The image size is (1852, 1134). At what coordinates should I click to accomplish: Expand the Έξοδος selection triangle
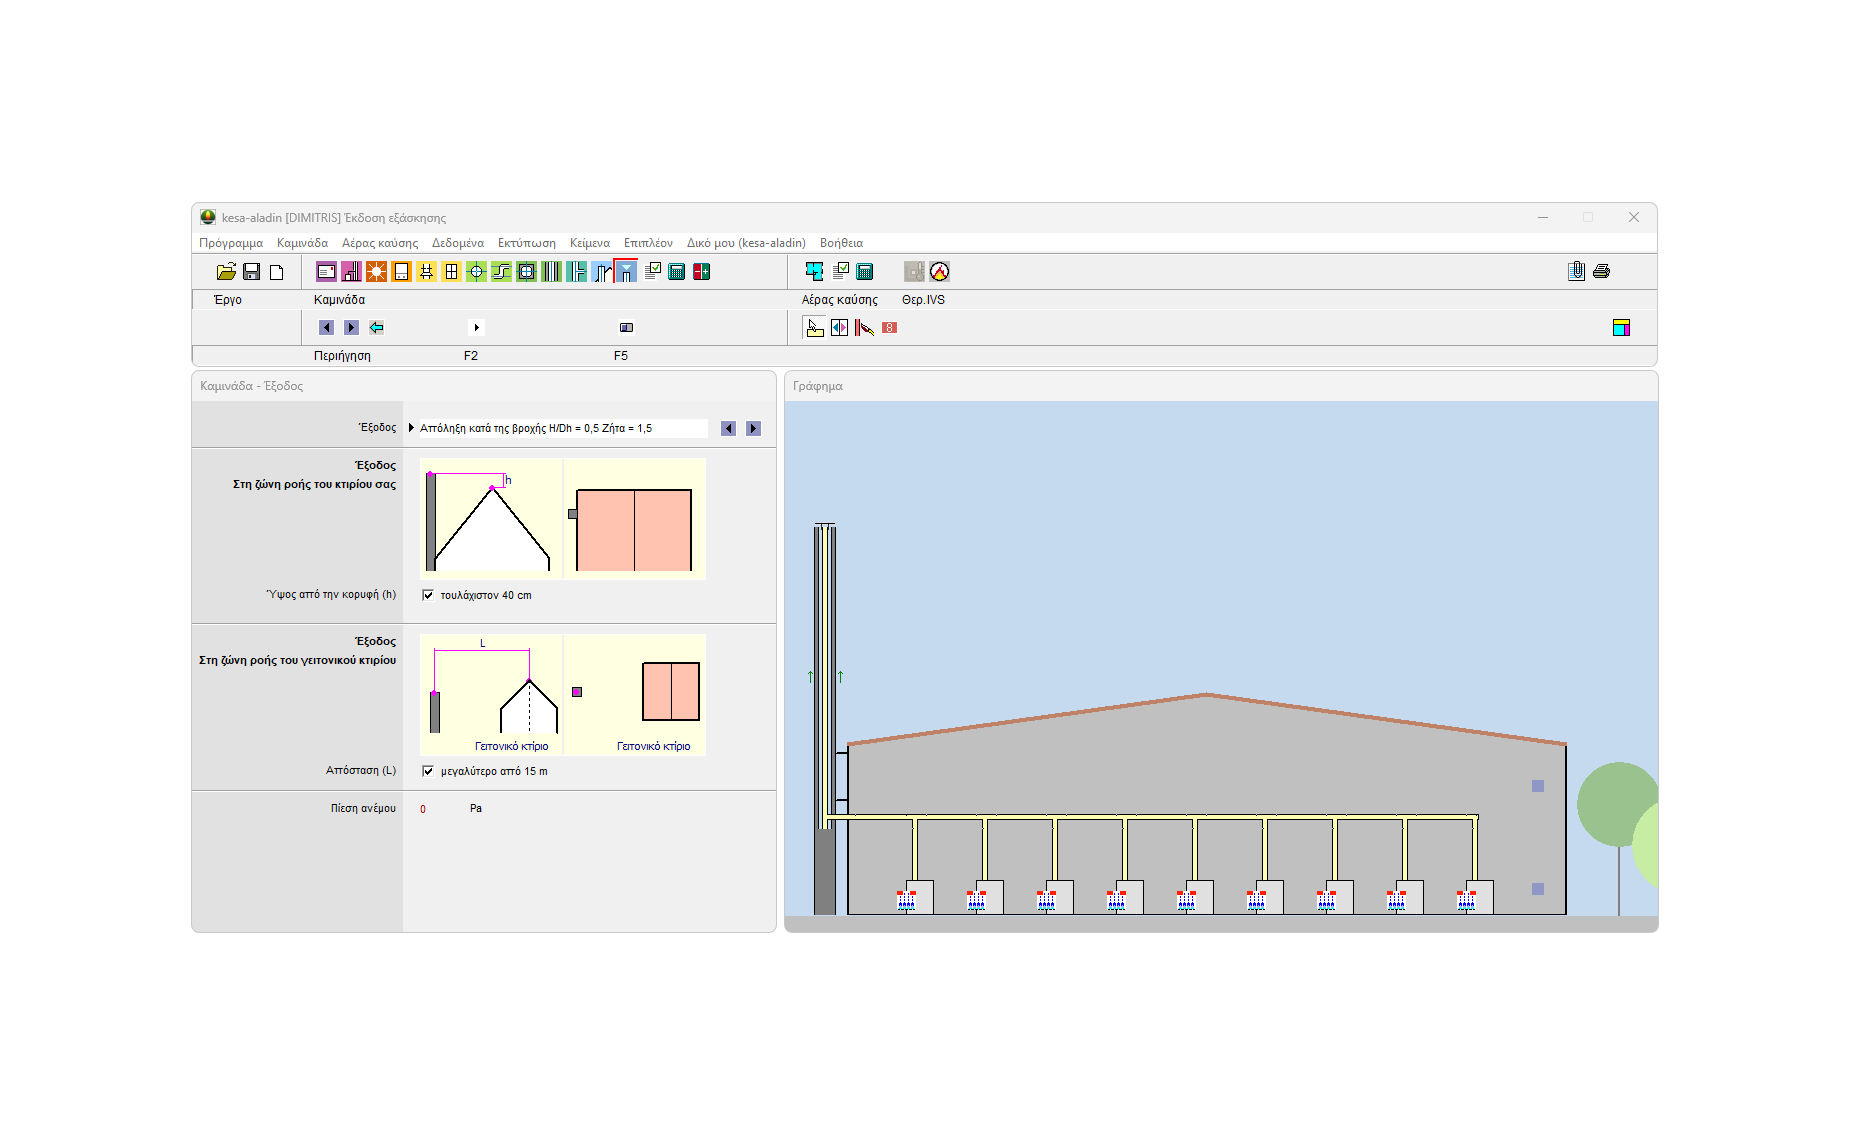pyautogui.click(x=411, y=428)
